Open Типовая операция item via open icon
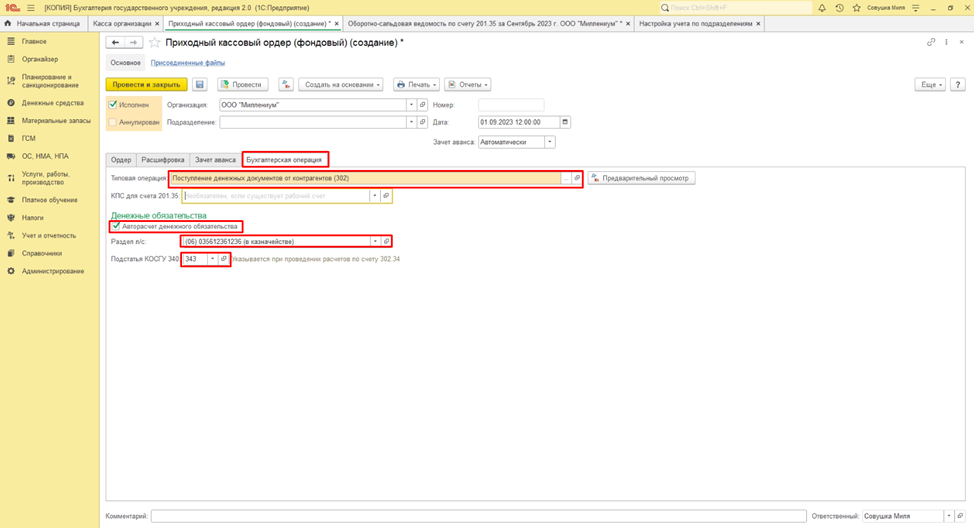 (576, 178)
